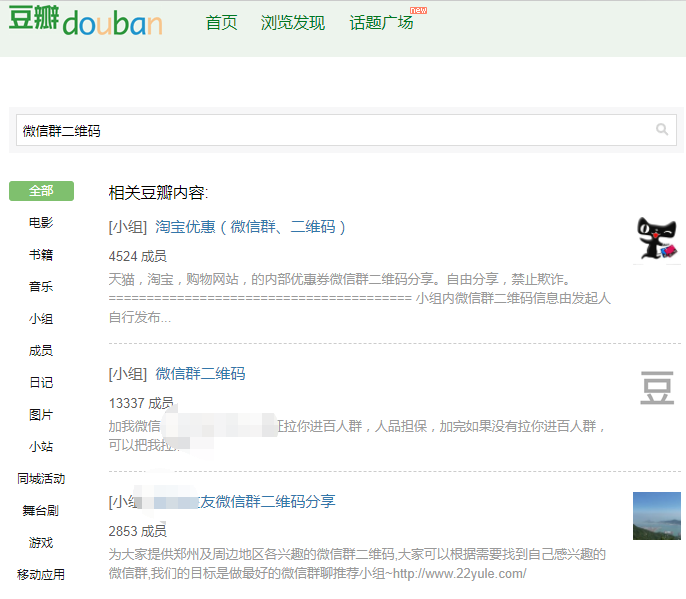Image resolution: width=686 pixels, height=599 pixels.
Task: Open the landscape photo group thumbnail
Action: point(656,515)
